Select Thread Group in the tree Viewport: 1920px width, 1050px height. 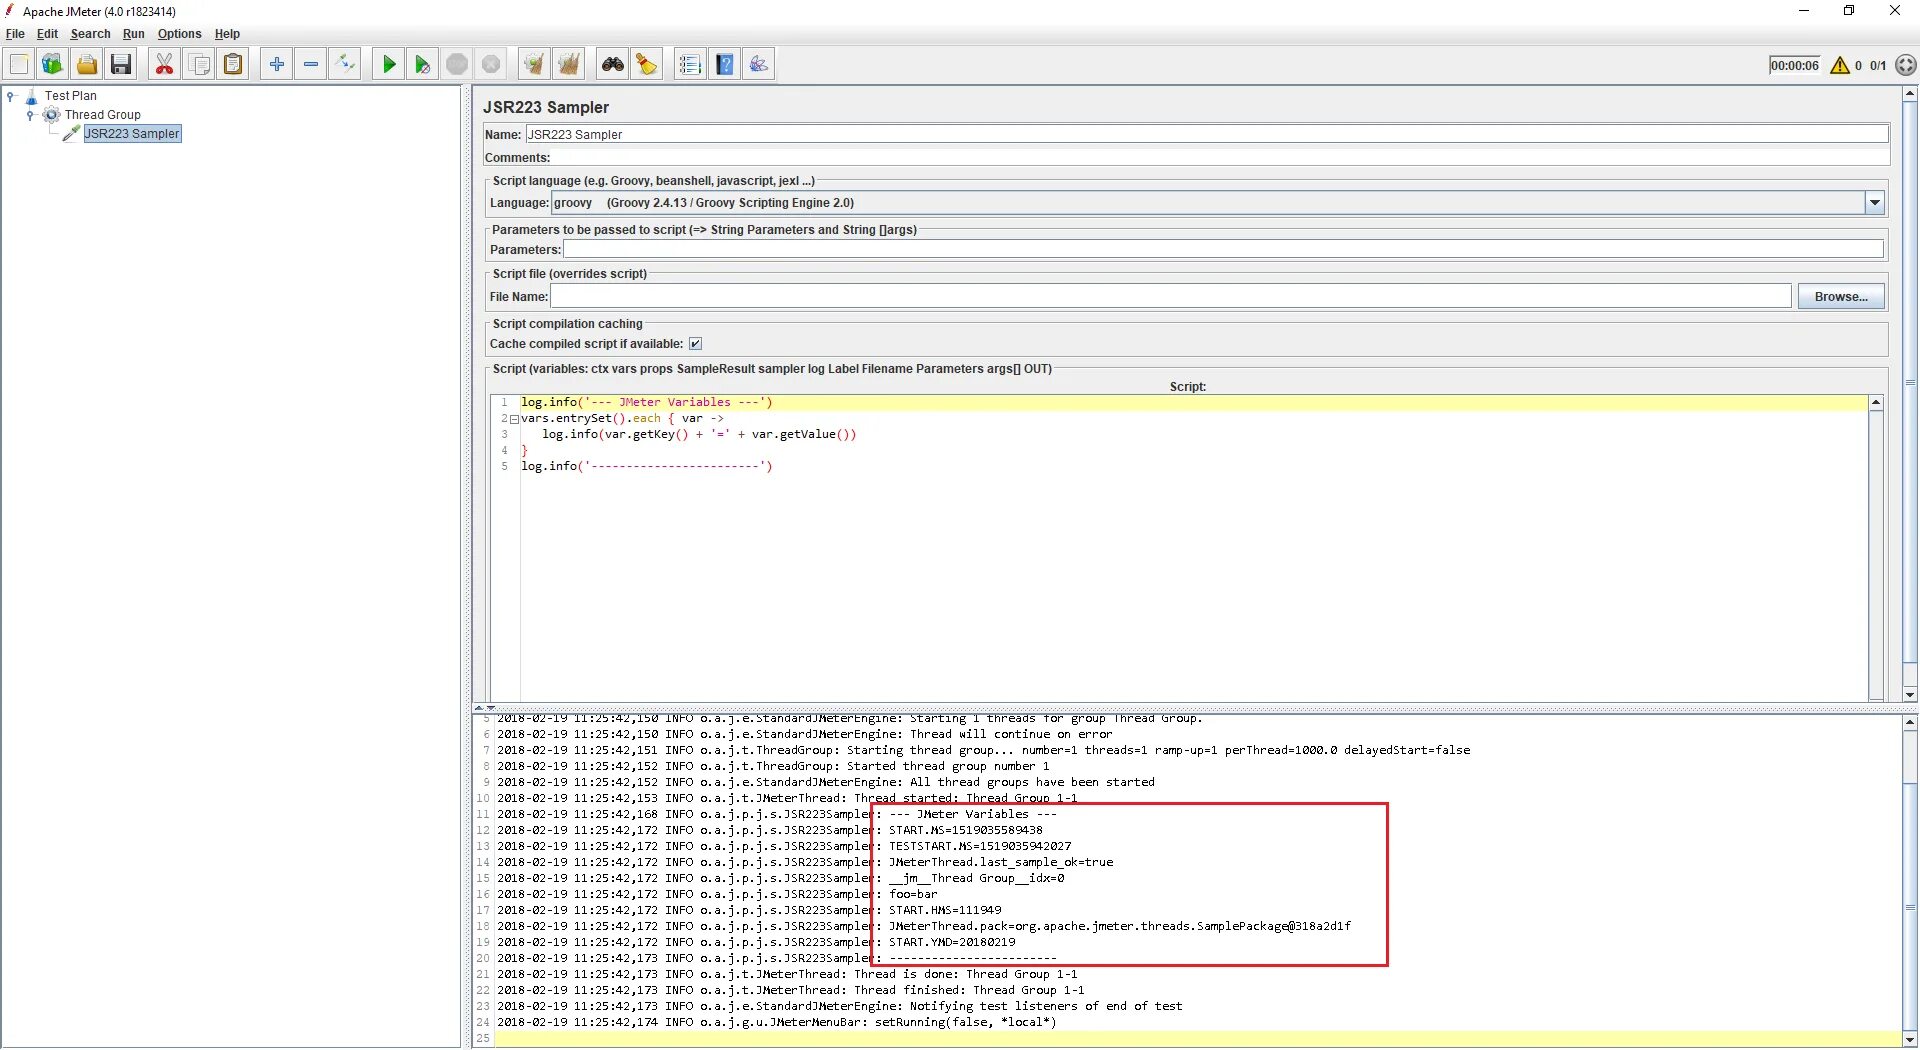103,115
